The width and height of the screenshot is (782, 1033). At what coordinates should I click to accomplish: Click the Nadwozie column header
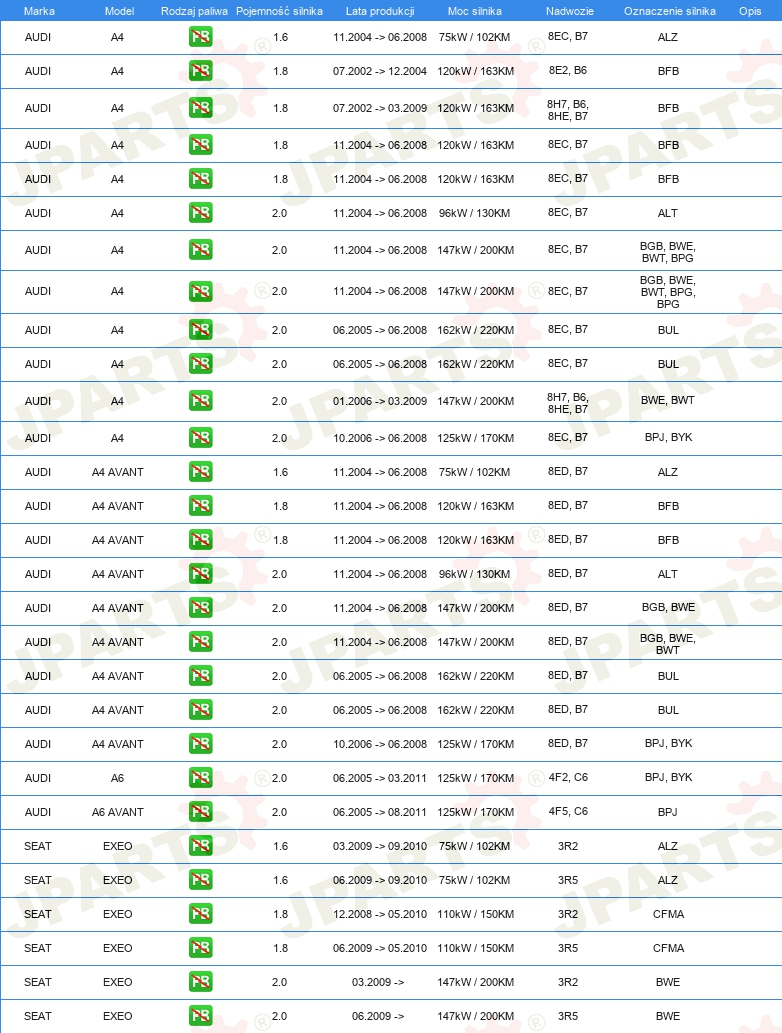coord(570,11)
